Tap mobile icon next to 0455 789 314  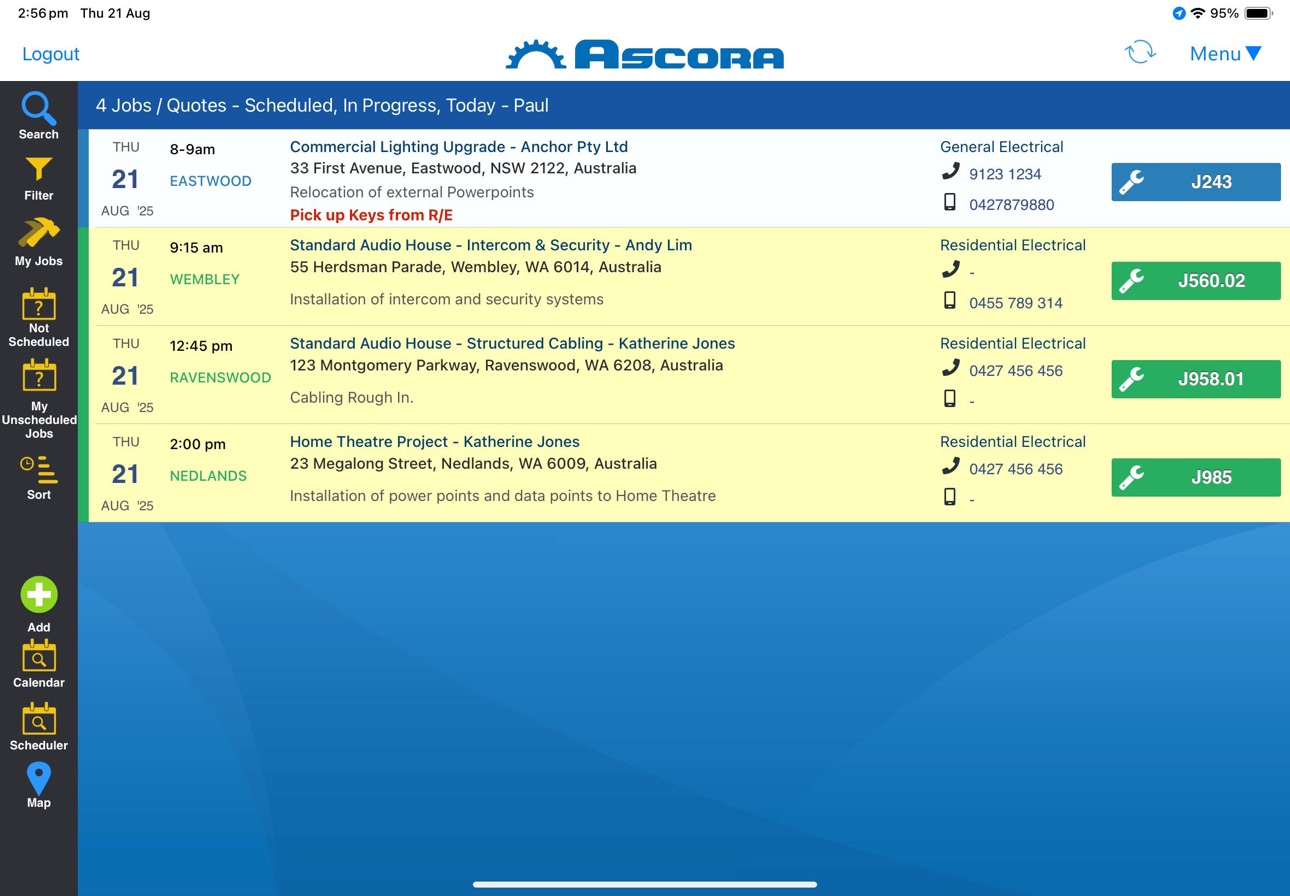point(950,301)
